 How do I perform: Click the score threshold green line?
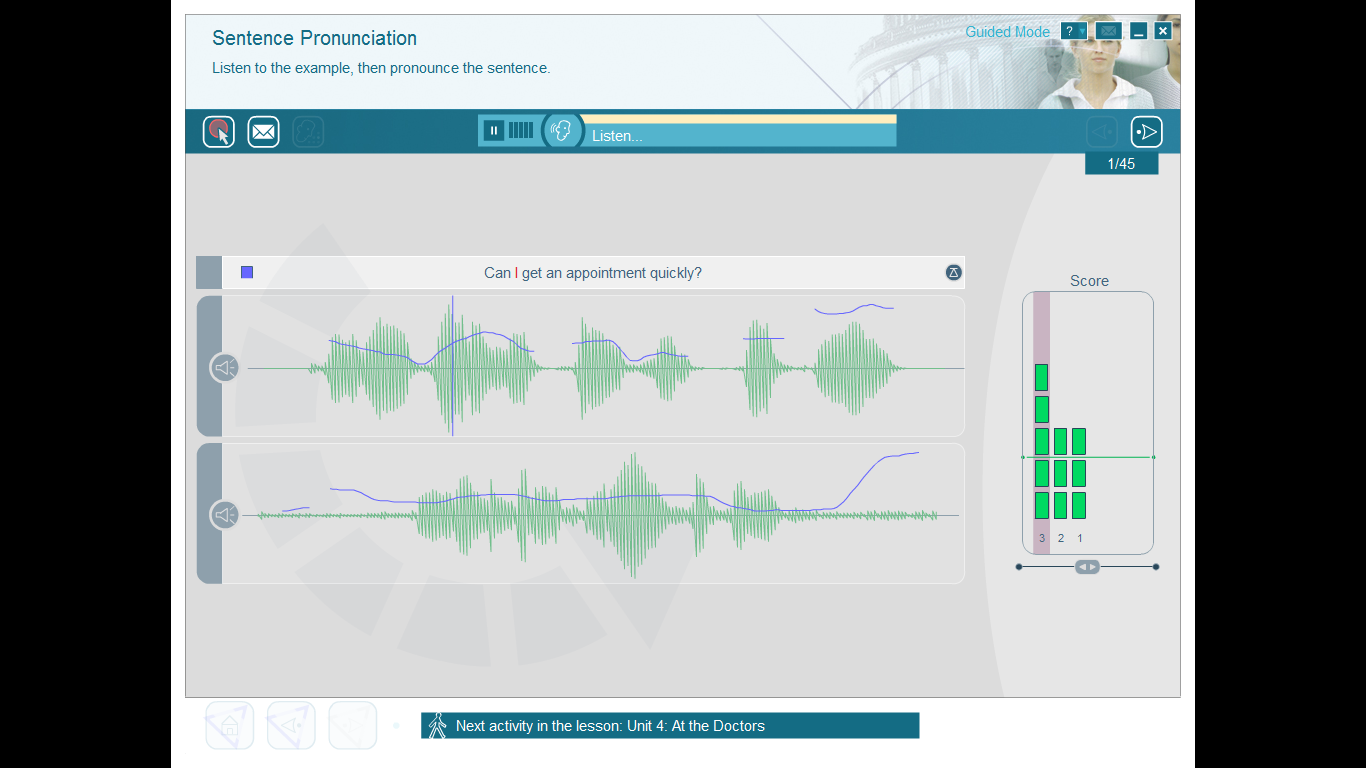(1088, 457)
